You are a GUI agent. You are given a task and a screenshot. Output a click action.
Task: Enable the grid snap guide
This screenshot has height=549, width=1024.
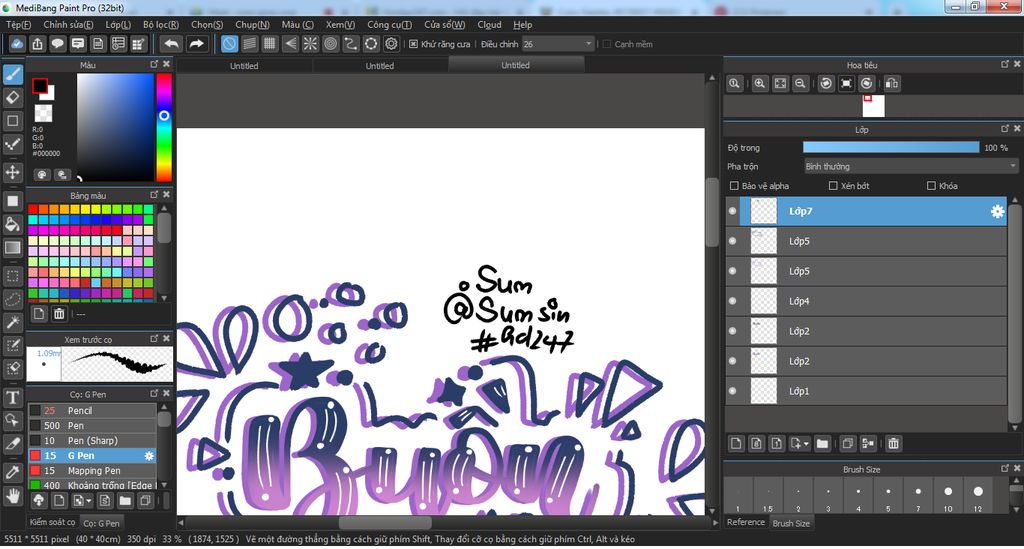point(270,44)
